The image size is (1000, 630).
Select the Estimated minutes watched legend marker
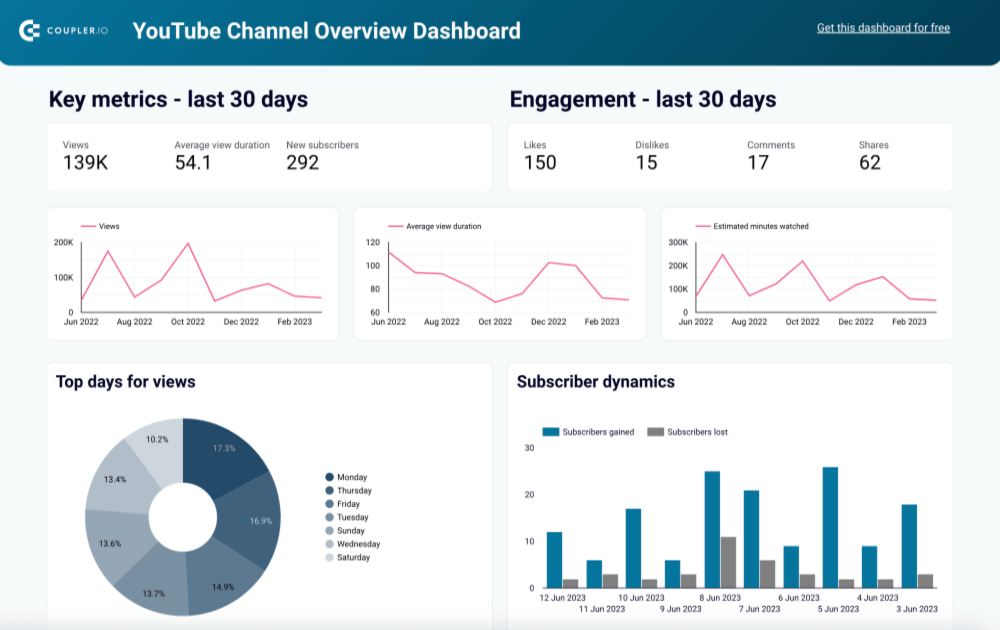coord(702,227)
